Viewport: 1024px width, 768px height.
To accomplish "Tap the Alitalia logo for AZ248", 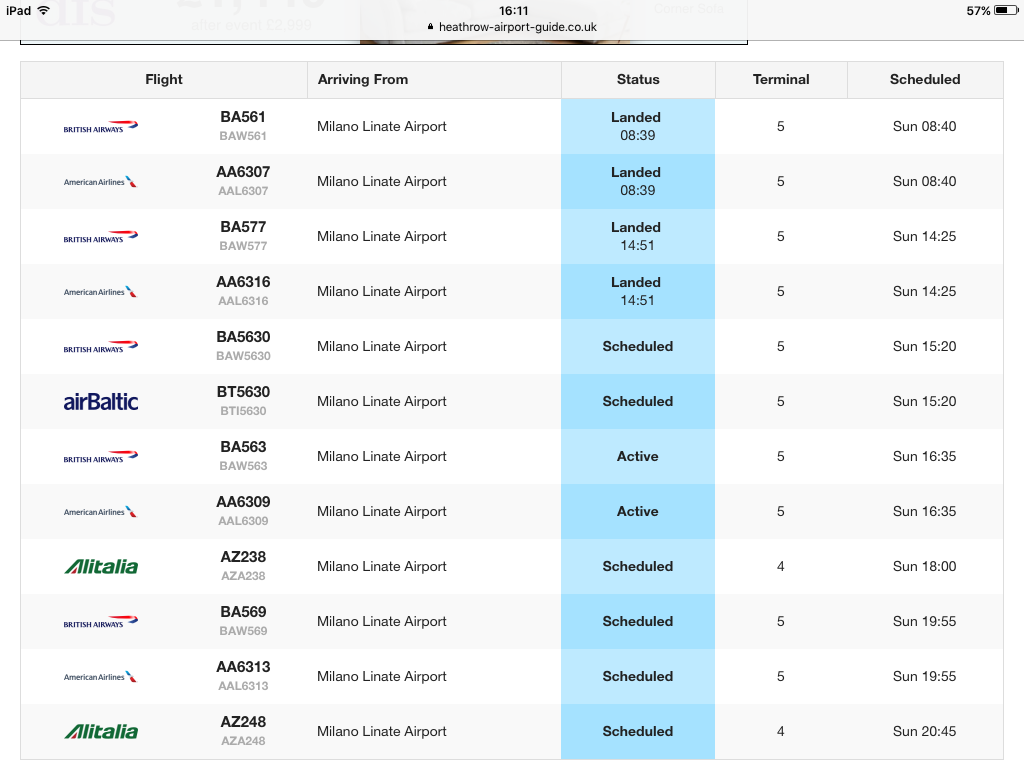I will coord(101,731).
